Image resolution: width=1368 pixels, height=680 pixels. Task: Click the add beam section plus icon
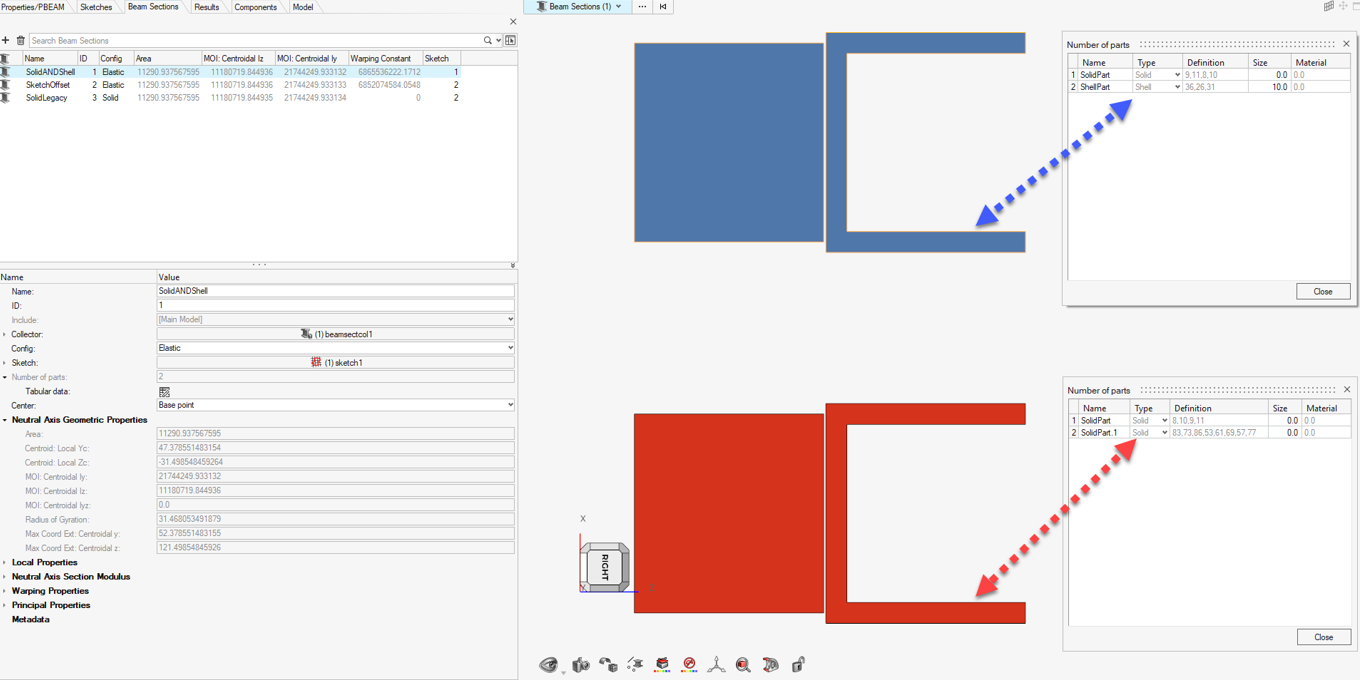pos(6,41)
